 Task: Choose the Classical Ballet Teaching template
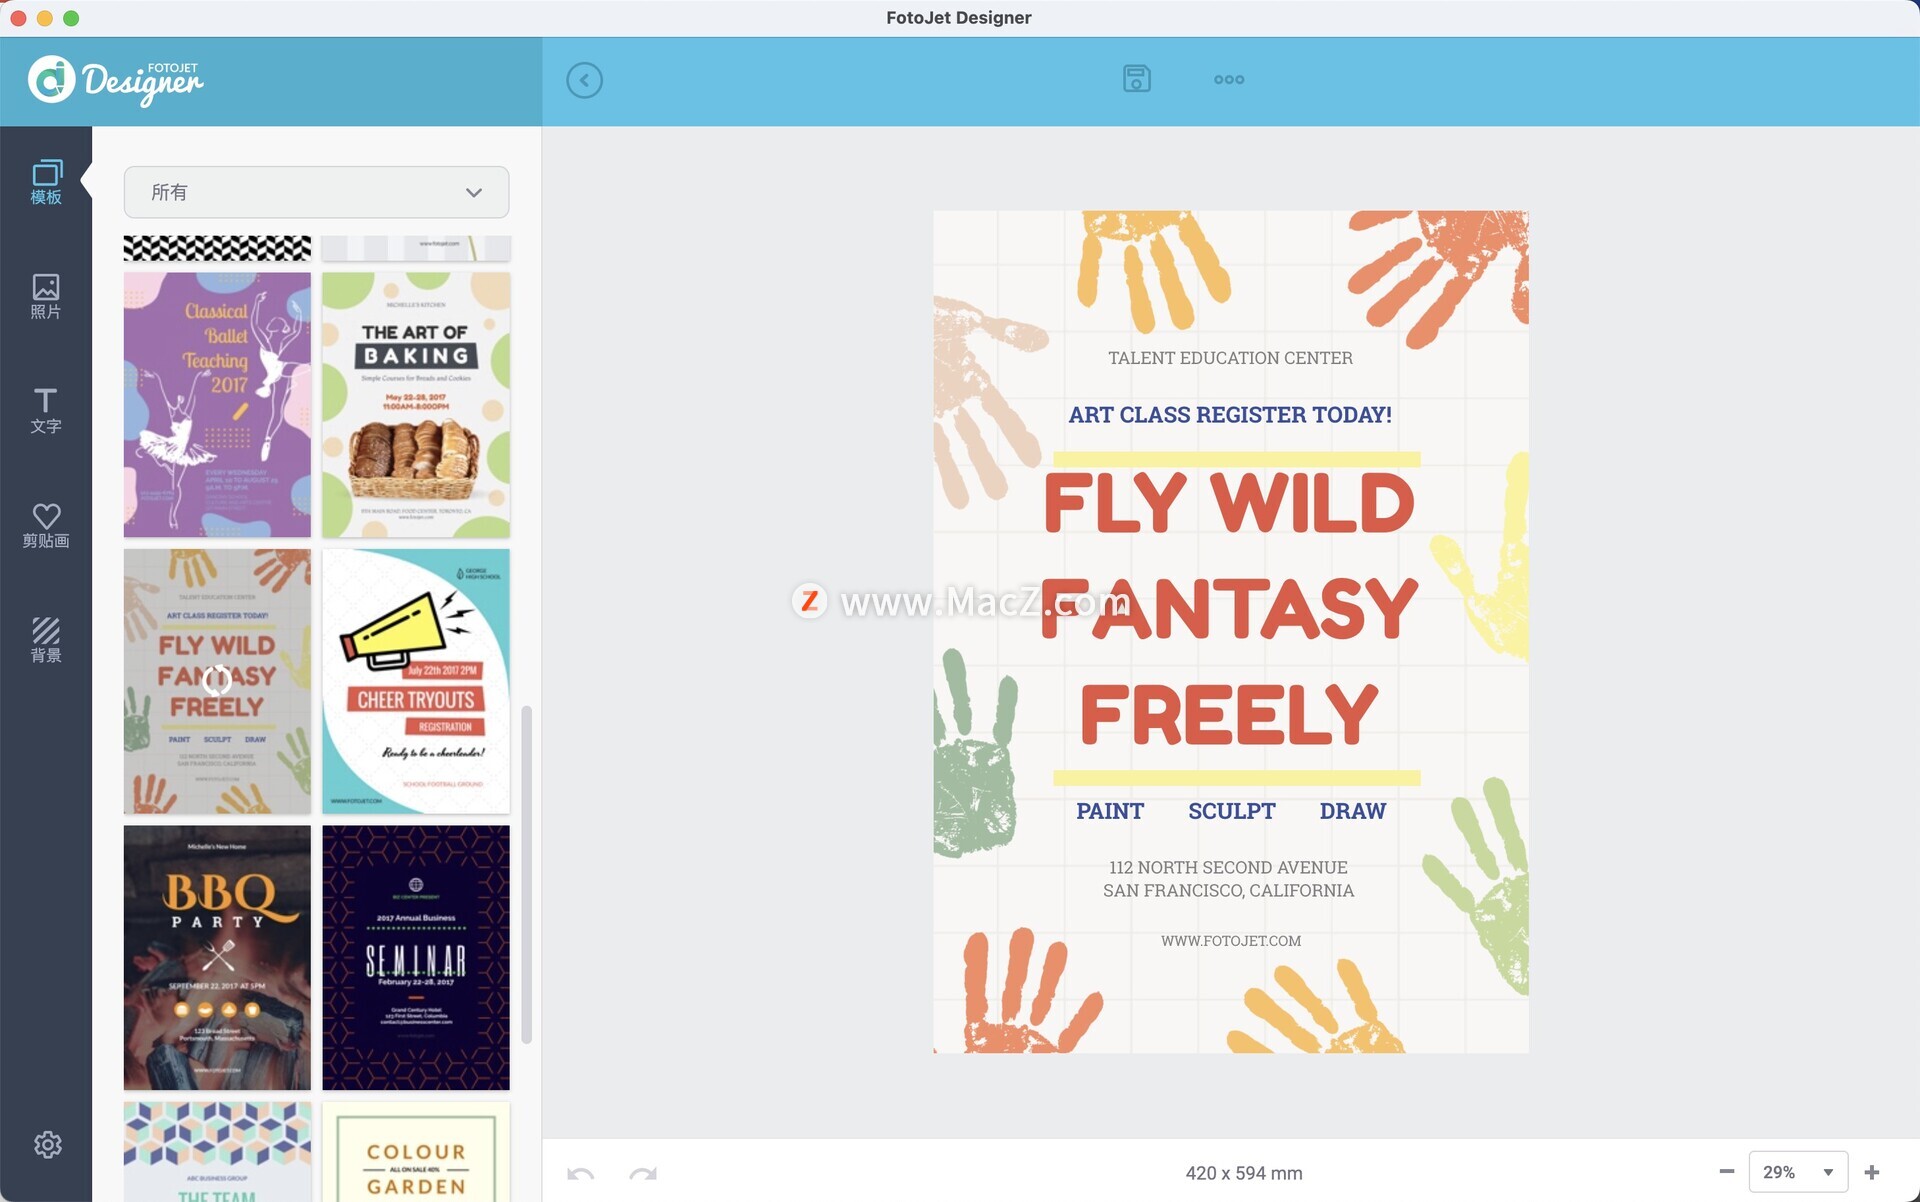click(217, 405)
